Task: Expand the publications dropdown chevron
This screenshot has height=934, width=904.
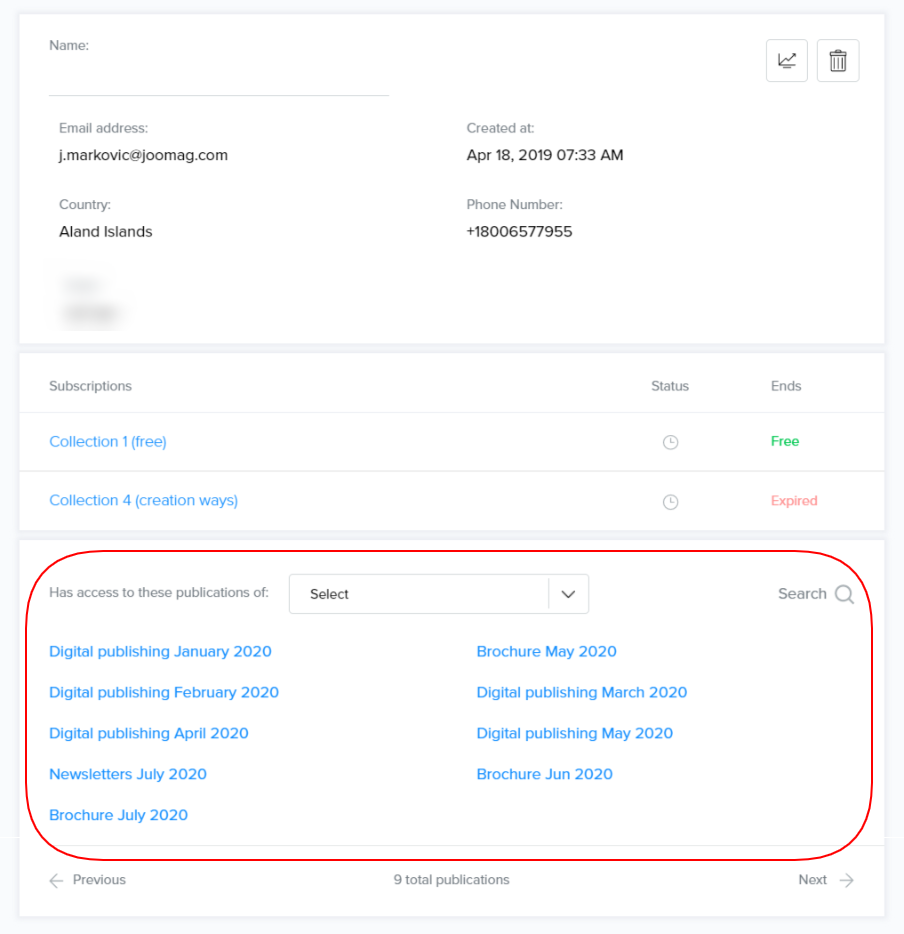Action: tap(568, 594)
